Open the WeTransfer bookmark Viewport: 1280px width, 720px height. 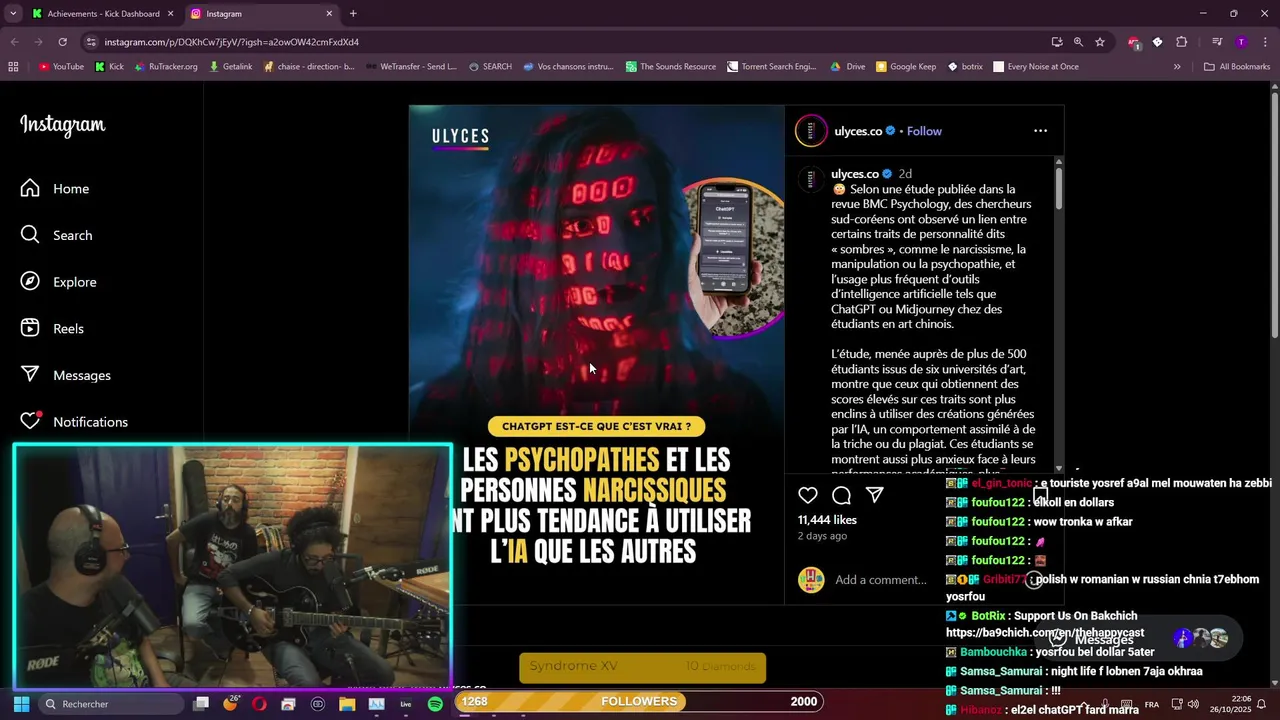tap(411, 67)
